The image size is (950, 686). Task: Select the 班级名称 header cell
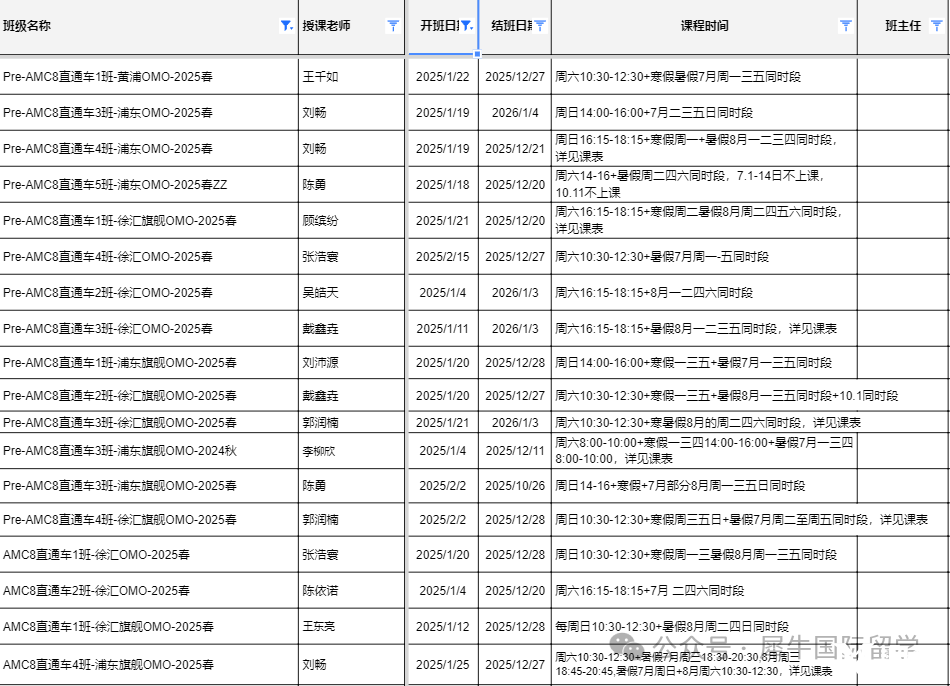[x=148, y=26]
